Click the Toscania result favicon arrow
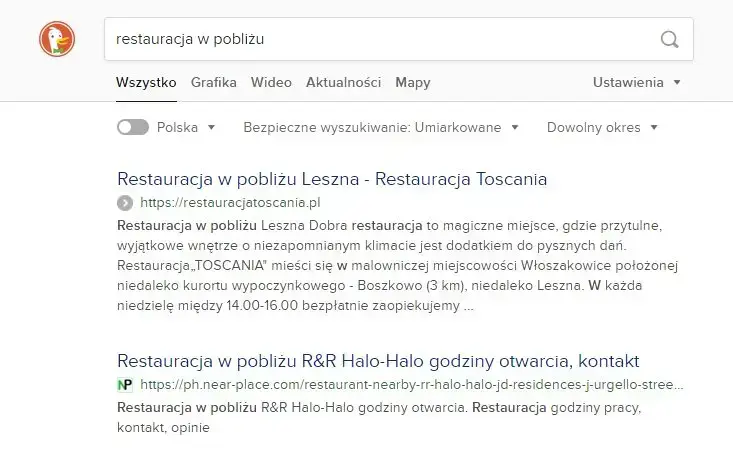The image size is (733, 460). point(125,203)
